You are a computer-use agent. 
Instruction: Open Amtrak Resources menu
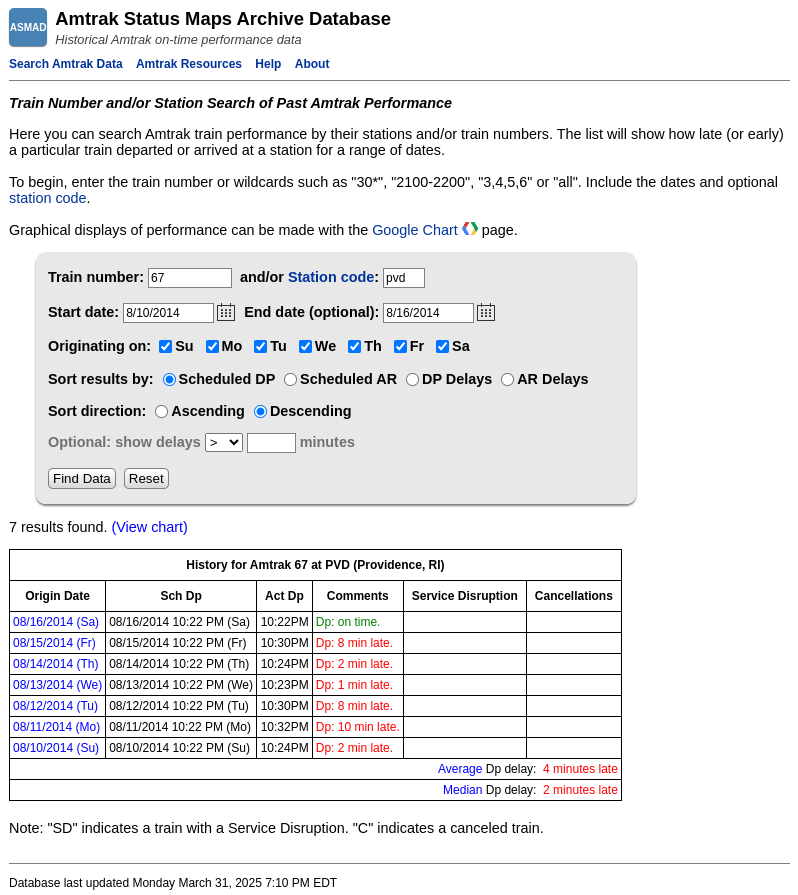click(x=189, y=64)
